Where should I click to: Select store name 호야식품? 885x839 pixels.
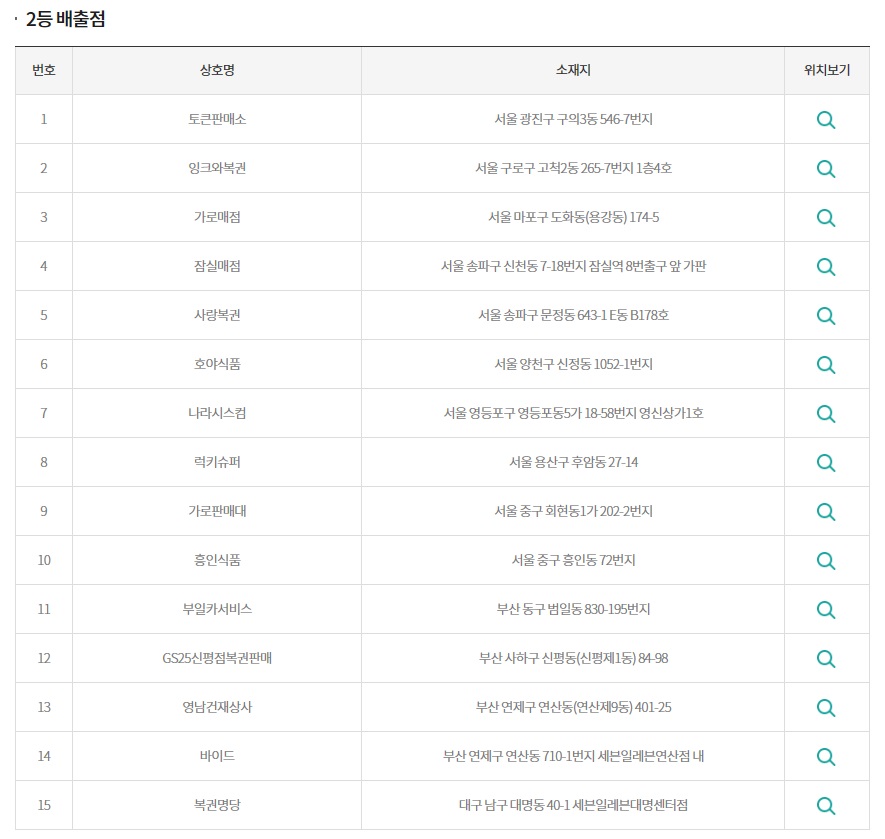click(x=217, y=364)
